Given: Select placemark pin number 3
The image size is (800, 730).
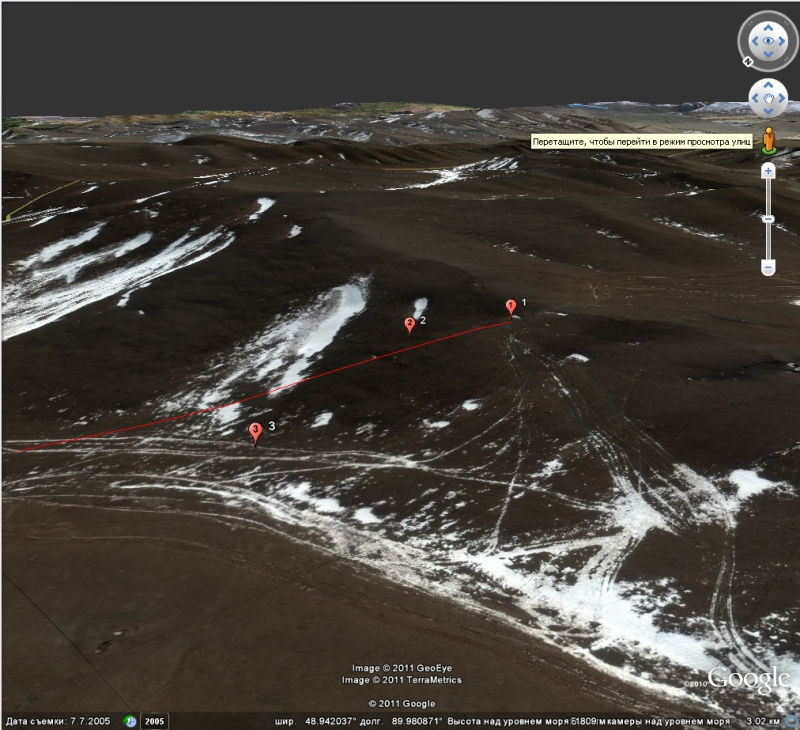Looking at the screenshot, I should pos(255,430).
